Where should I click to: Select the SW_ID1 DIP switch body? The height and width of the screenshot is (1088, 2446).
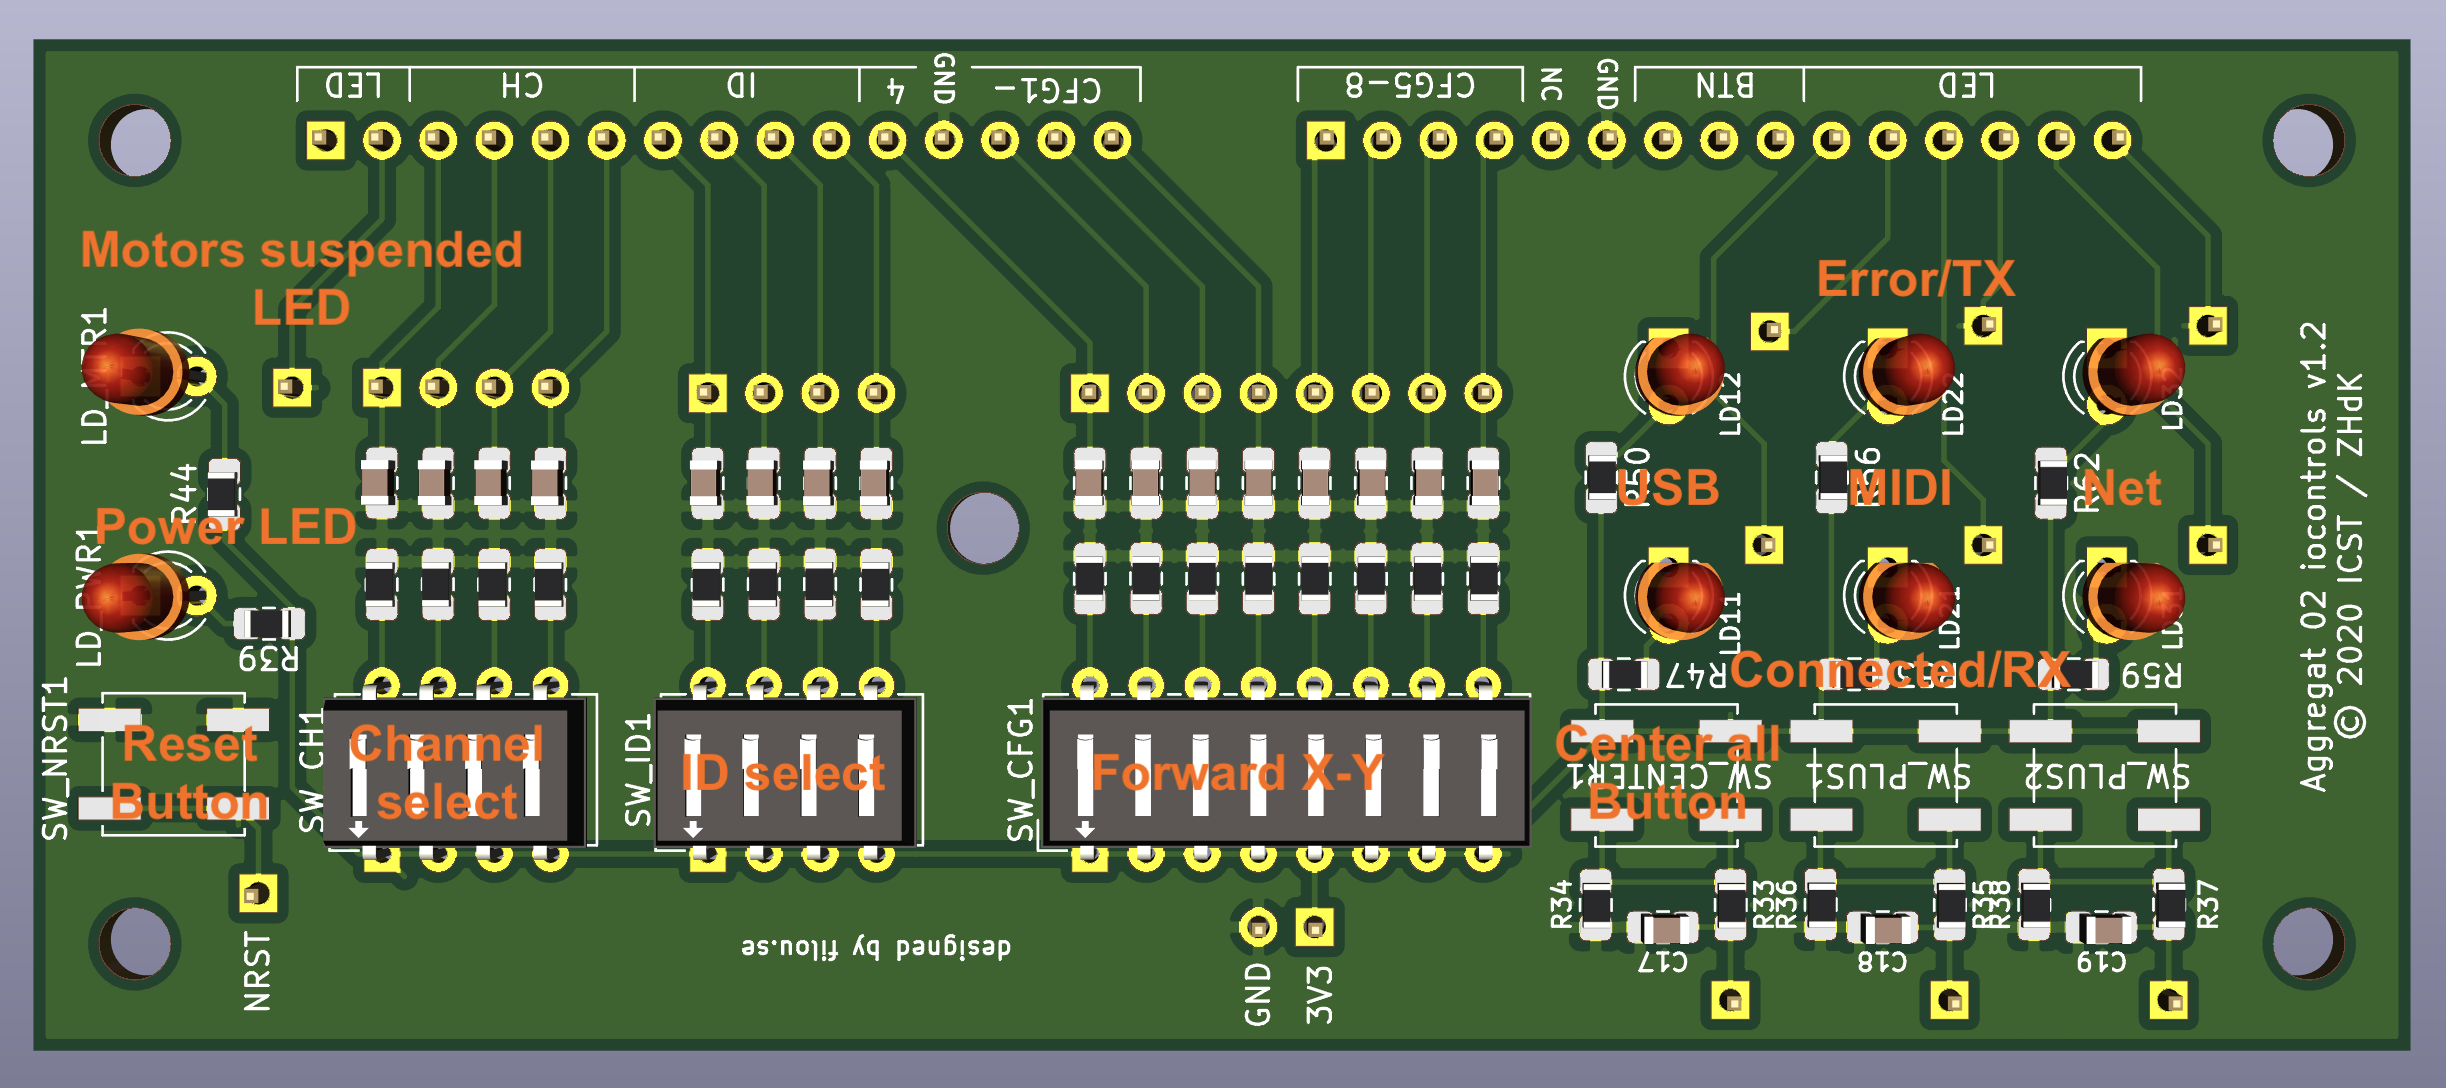tap(786, 773)
